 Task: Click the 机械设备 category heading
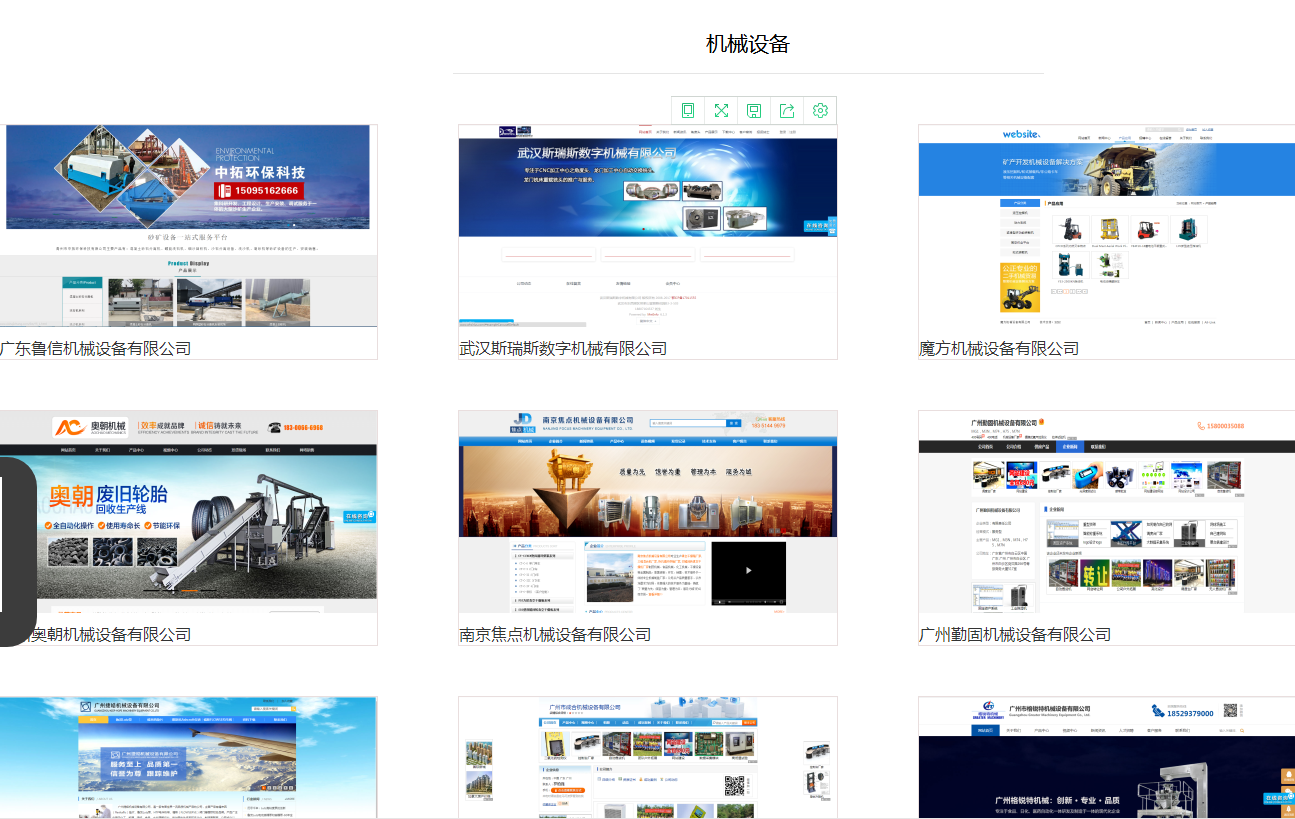[x=748, y=44]
